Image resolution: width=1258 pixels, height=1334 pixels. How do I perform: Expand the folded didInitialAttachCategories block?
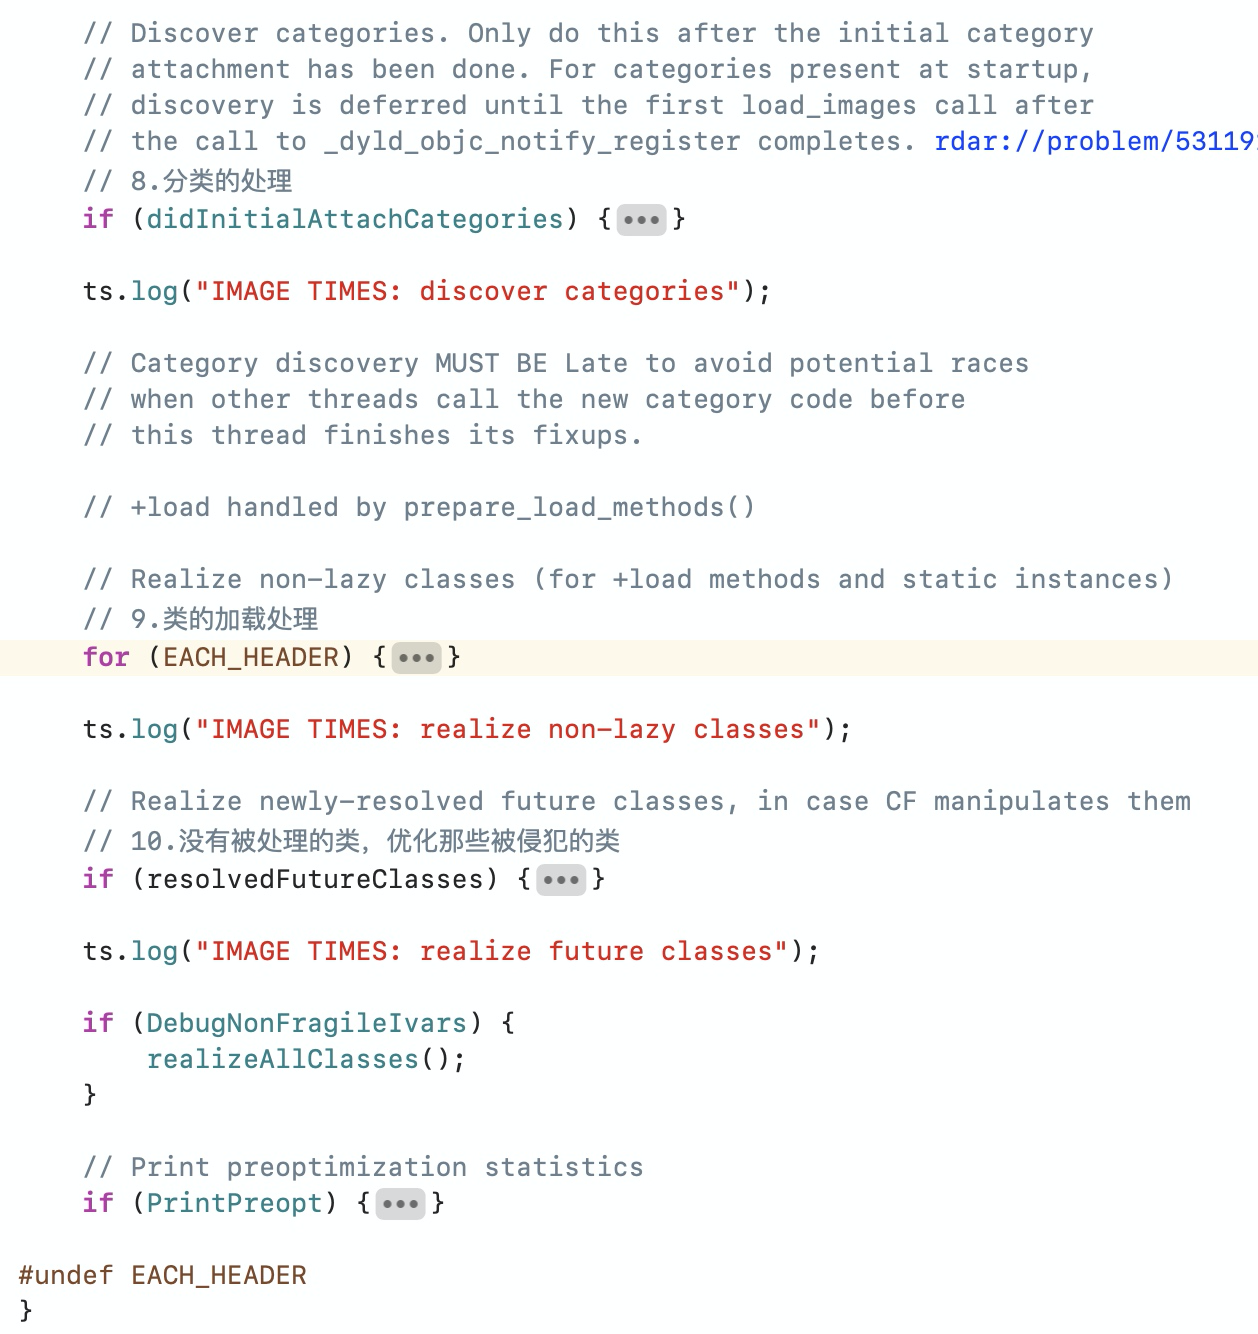pos(641,219)
